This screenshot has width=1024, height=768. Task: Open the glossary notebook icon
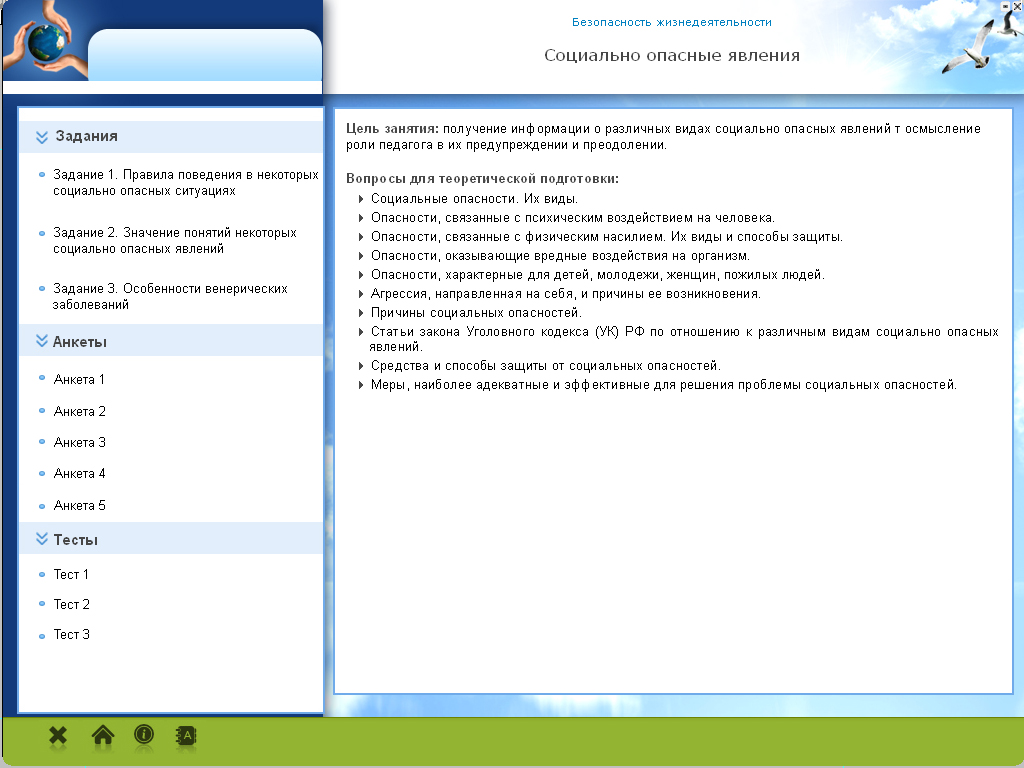pos(186,736)
